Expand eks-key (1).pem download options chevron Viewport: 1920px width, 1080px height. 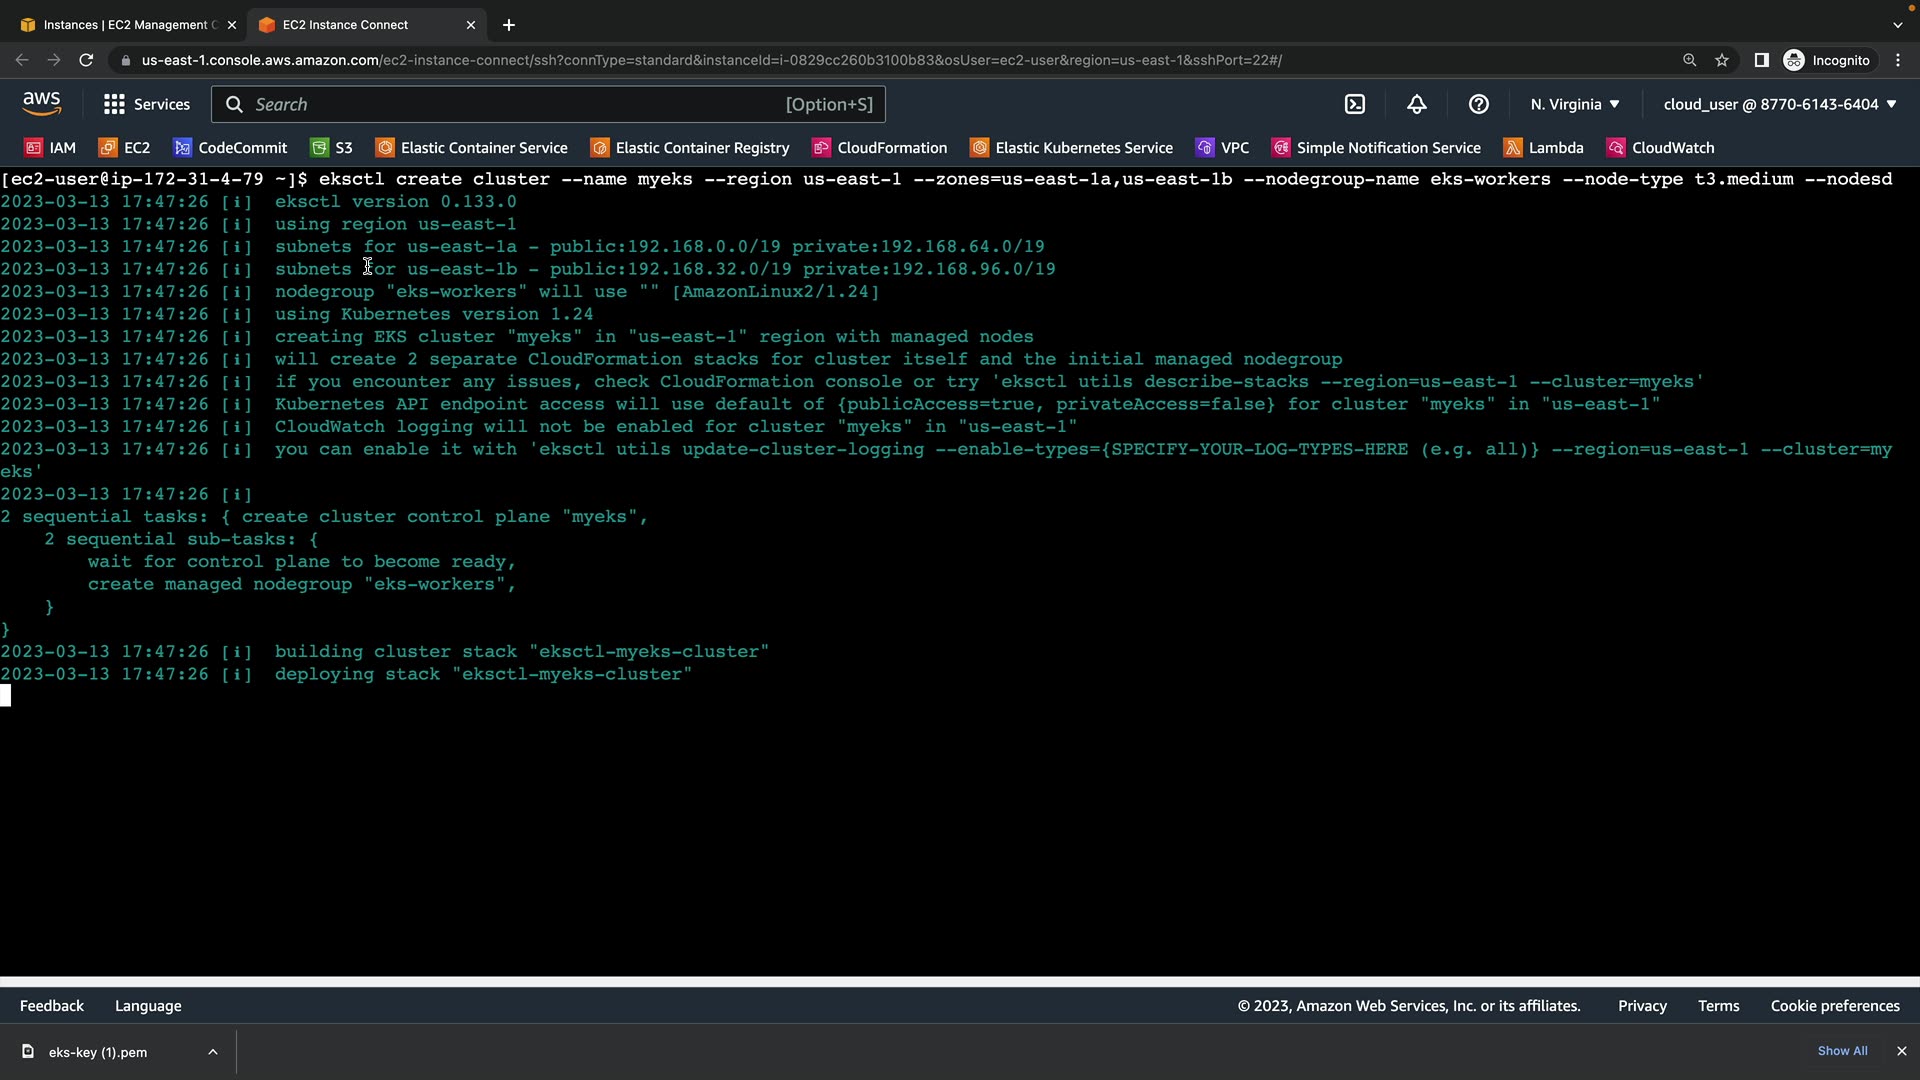coord(213,1052)
